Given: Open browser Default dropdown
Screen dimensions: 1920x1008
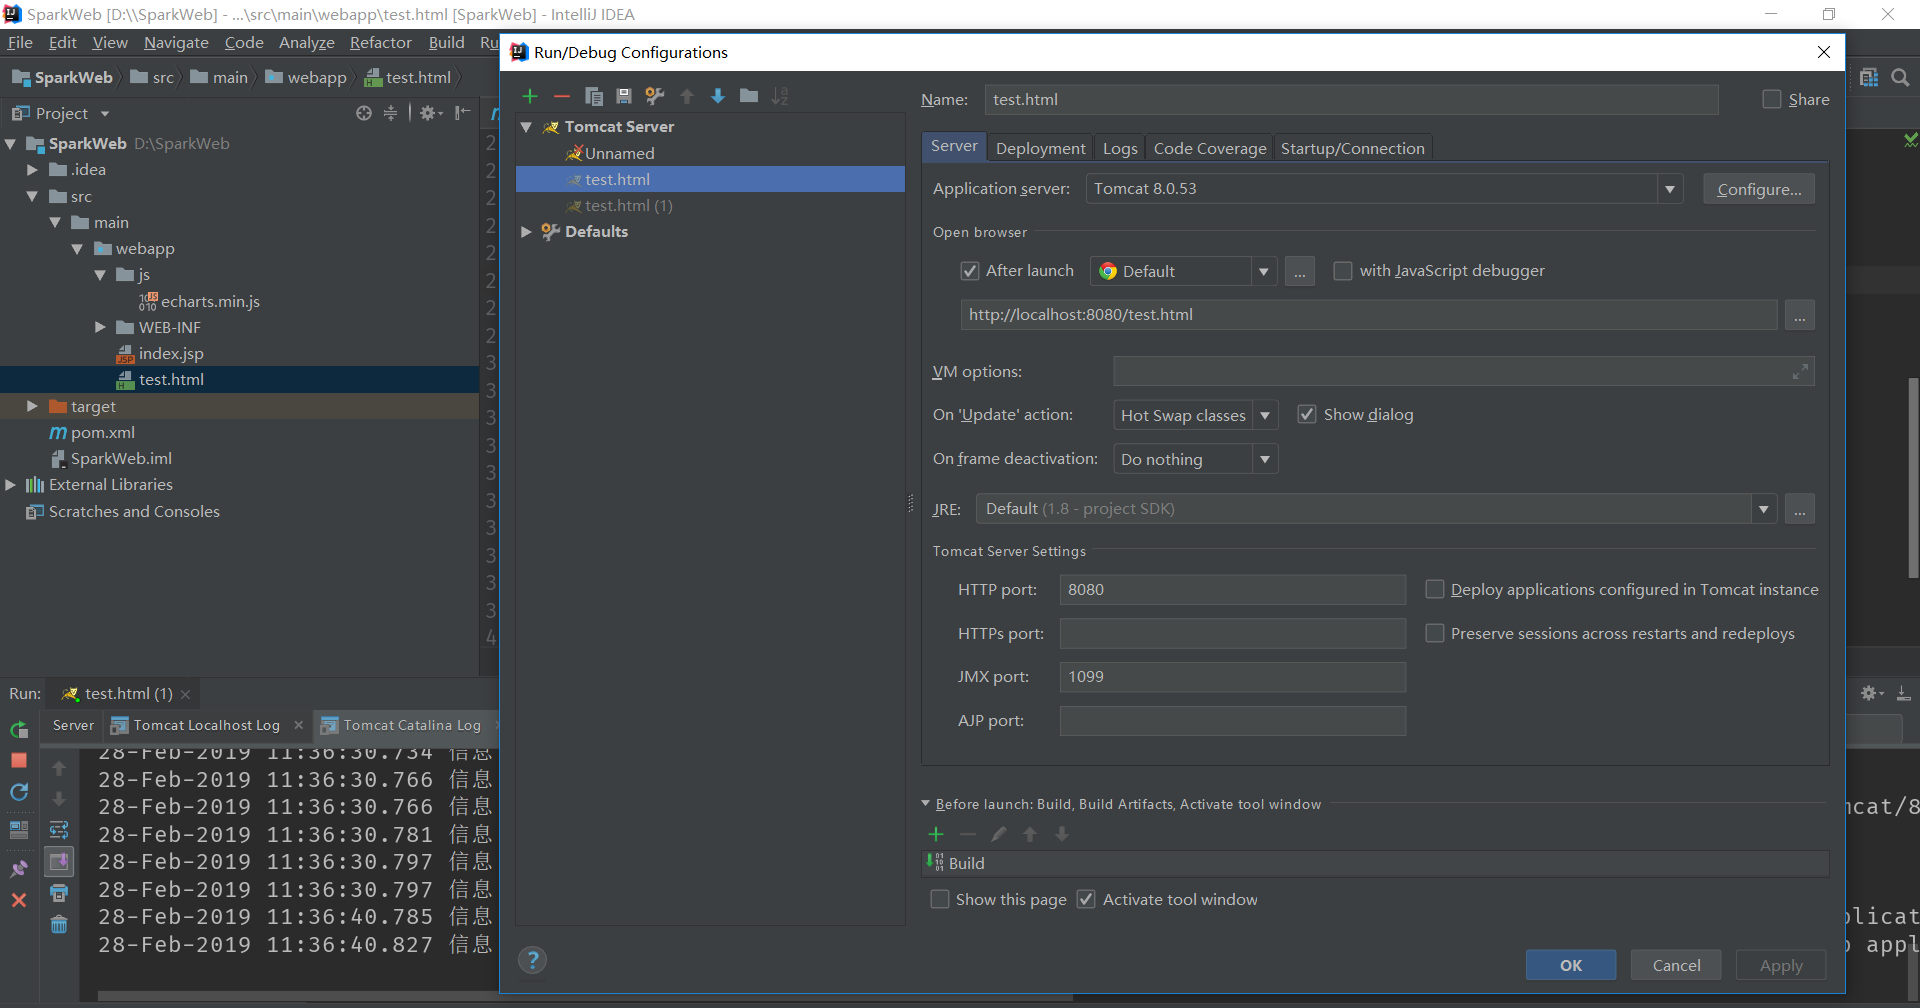Looking at the screenshot, I should pos(1263,271).
